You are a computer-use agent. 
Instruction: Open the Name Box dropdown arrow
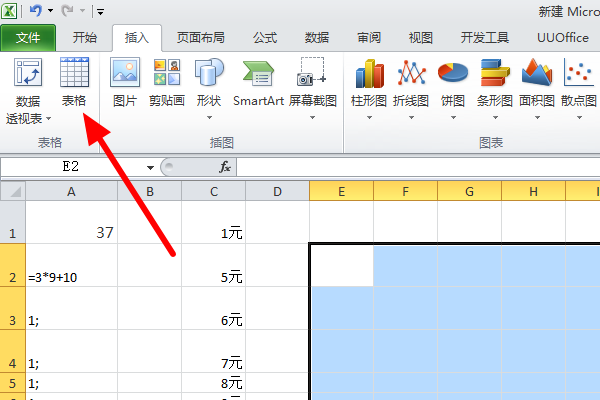click(150, 167)
